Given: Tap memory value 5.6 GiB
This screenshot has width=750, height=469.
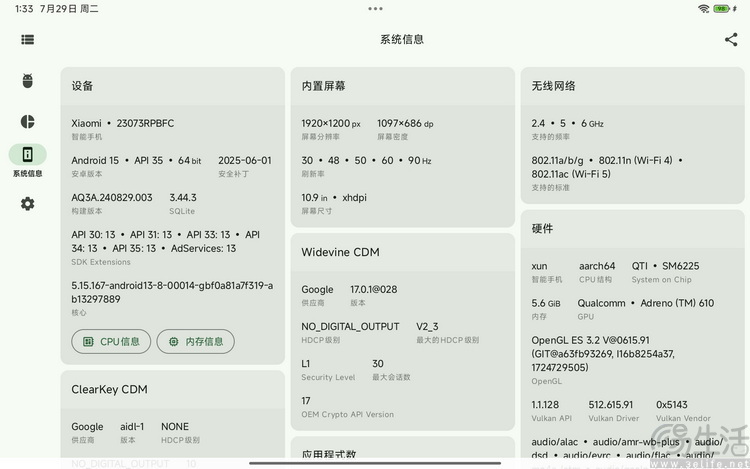Looking at the screenshot, I should point(546,303).
